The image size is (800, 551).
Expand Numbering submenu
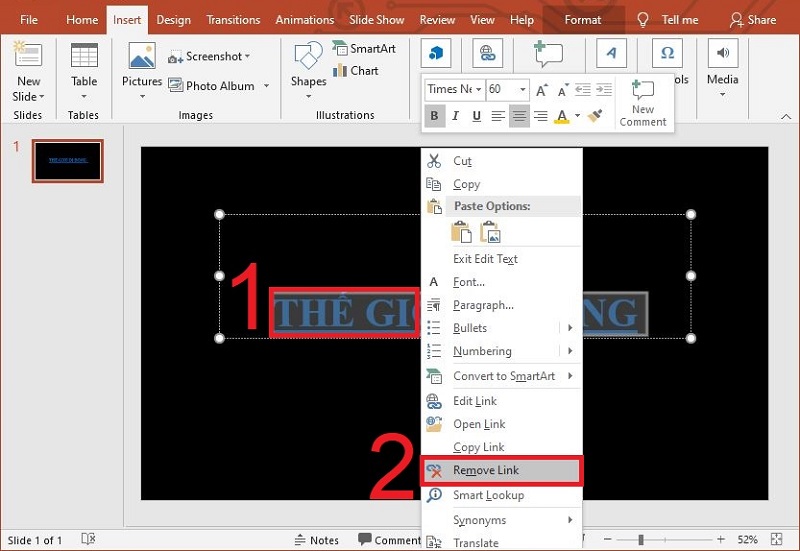[x=570, y=350]
